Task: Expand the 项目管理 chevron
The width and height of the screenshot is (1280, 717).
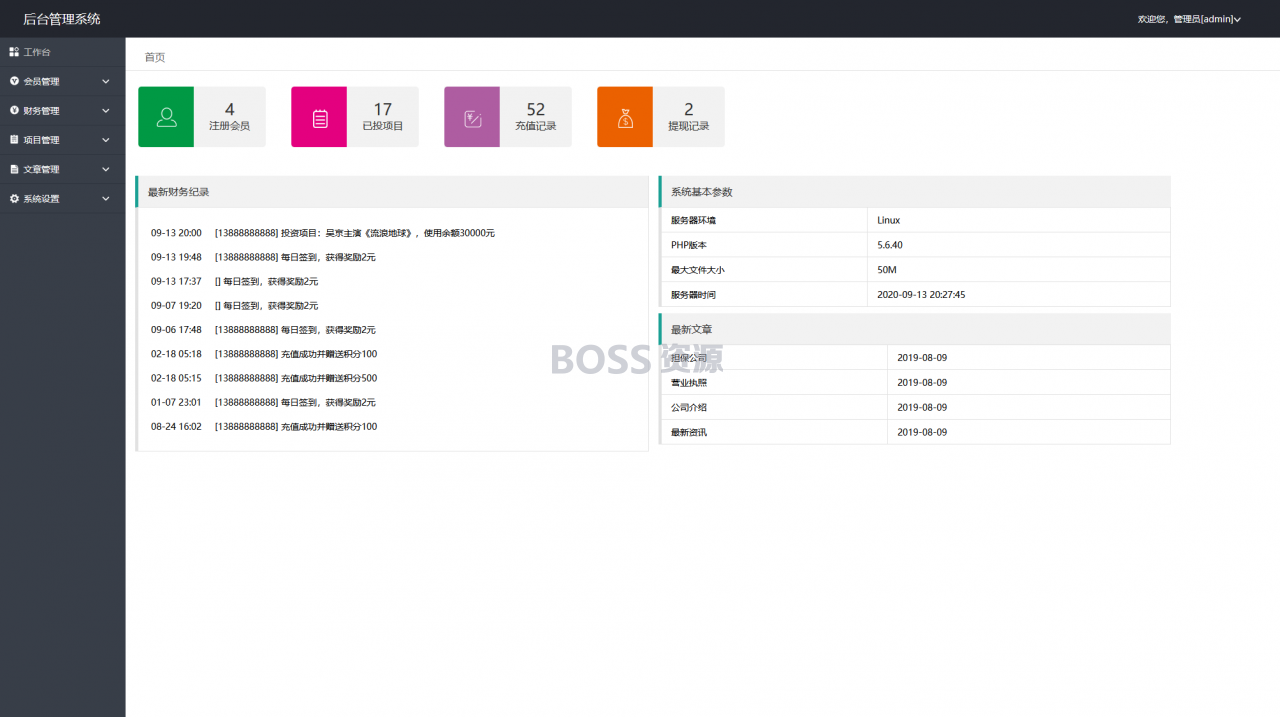Action: coord(106,140)
